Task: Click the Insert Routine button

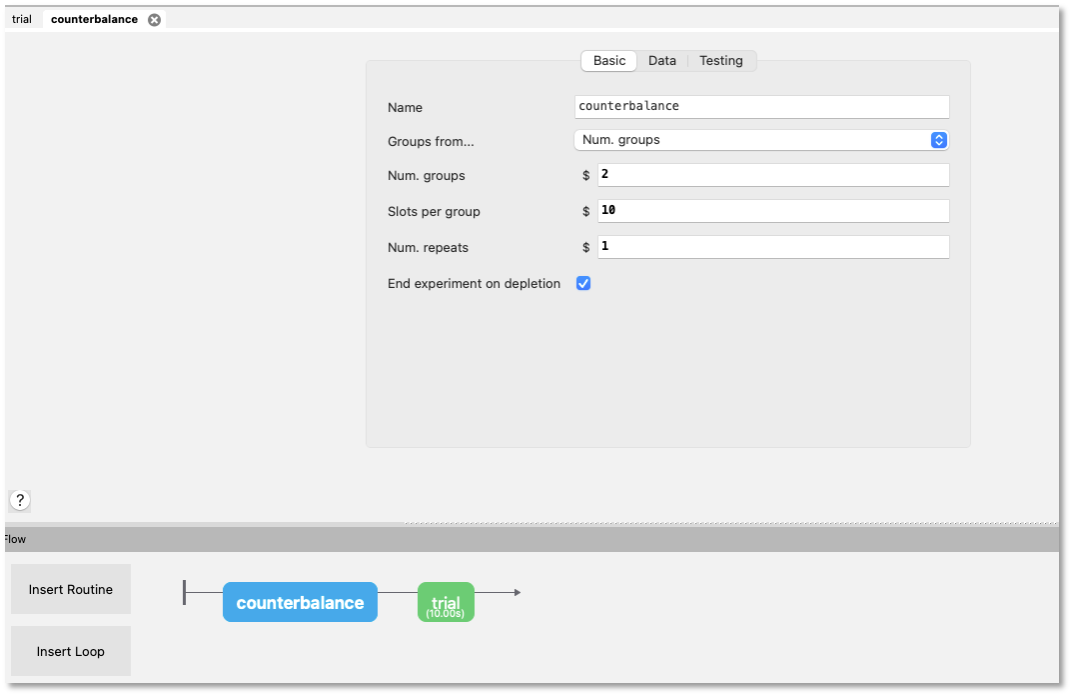Action: (70, 589)
